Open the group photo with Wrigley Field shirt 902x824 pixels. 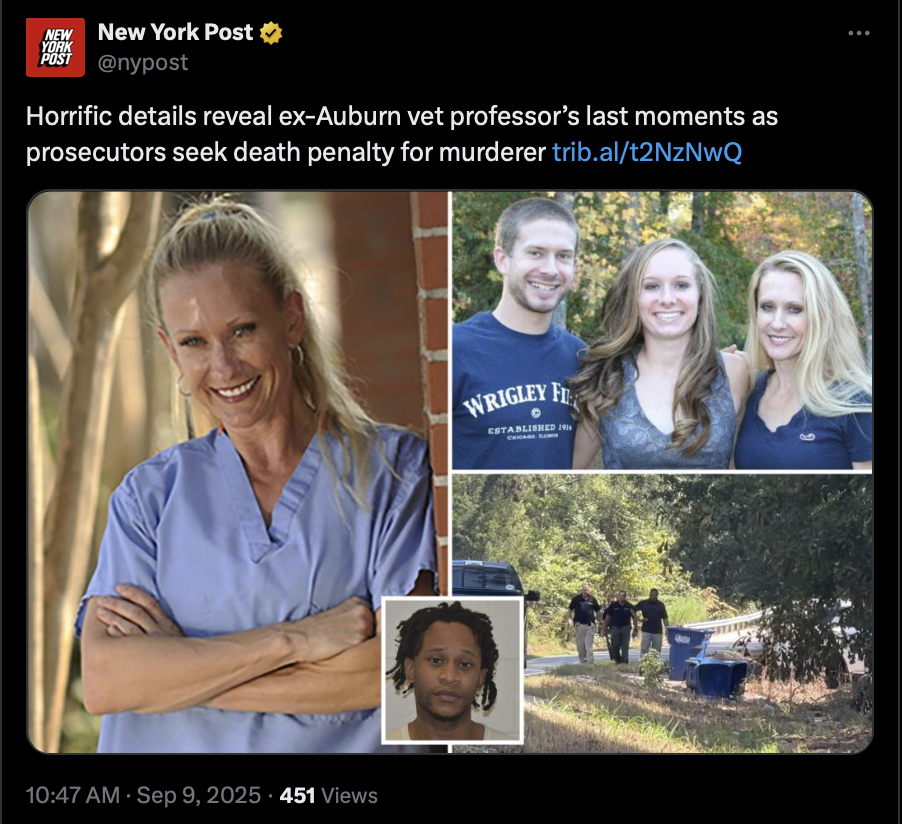pos(662,330)
